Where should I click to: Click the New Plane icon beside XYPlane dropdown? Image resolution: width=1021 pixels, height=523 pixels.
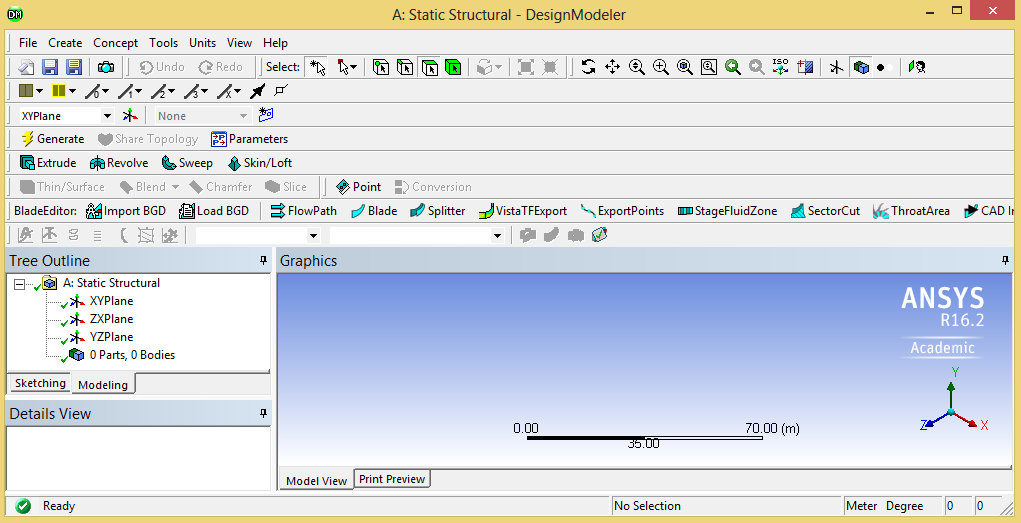point(130,116)
